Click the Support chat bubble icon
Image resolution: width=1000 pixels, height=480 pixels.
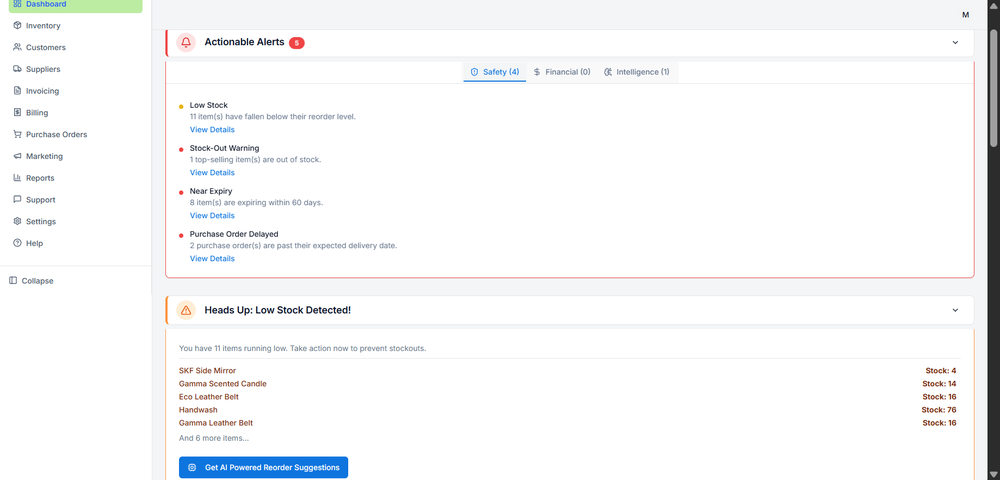click(17, 200)
